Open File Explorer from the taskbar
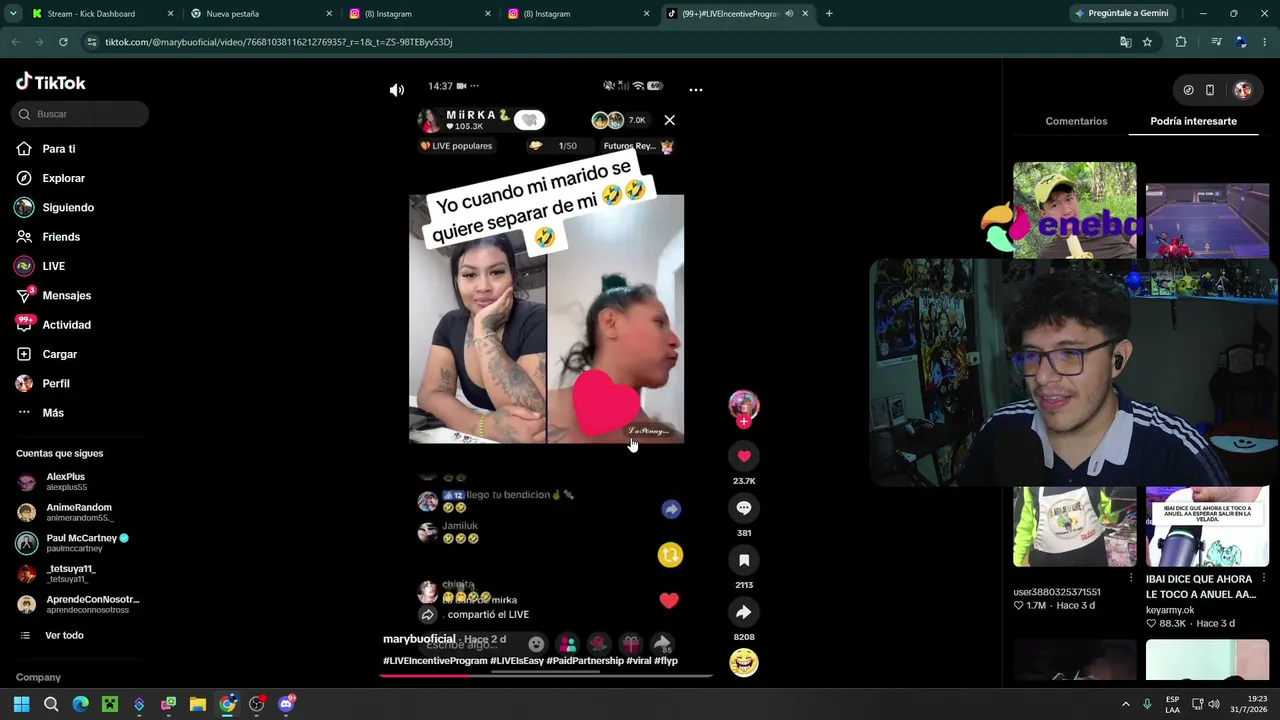Image resolution: width=1280 pixels, height=720 pixels. coord(198,704)
